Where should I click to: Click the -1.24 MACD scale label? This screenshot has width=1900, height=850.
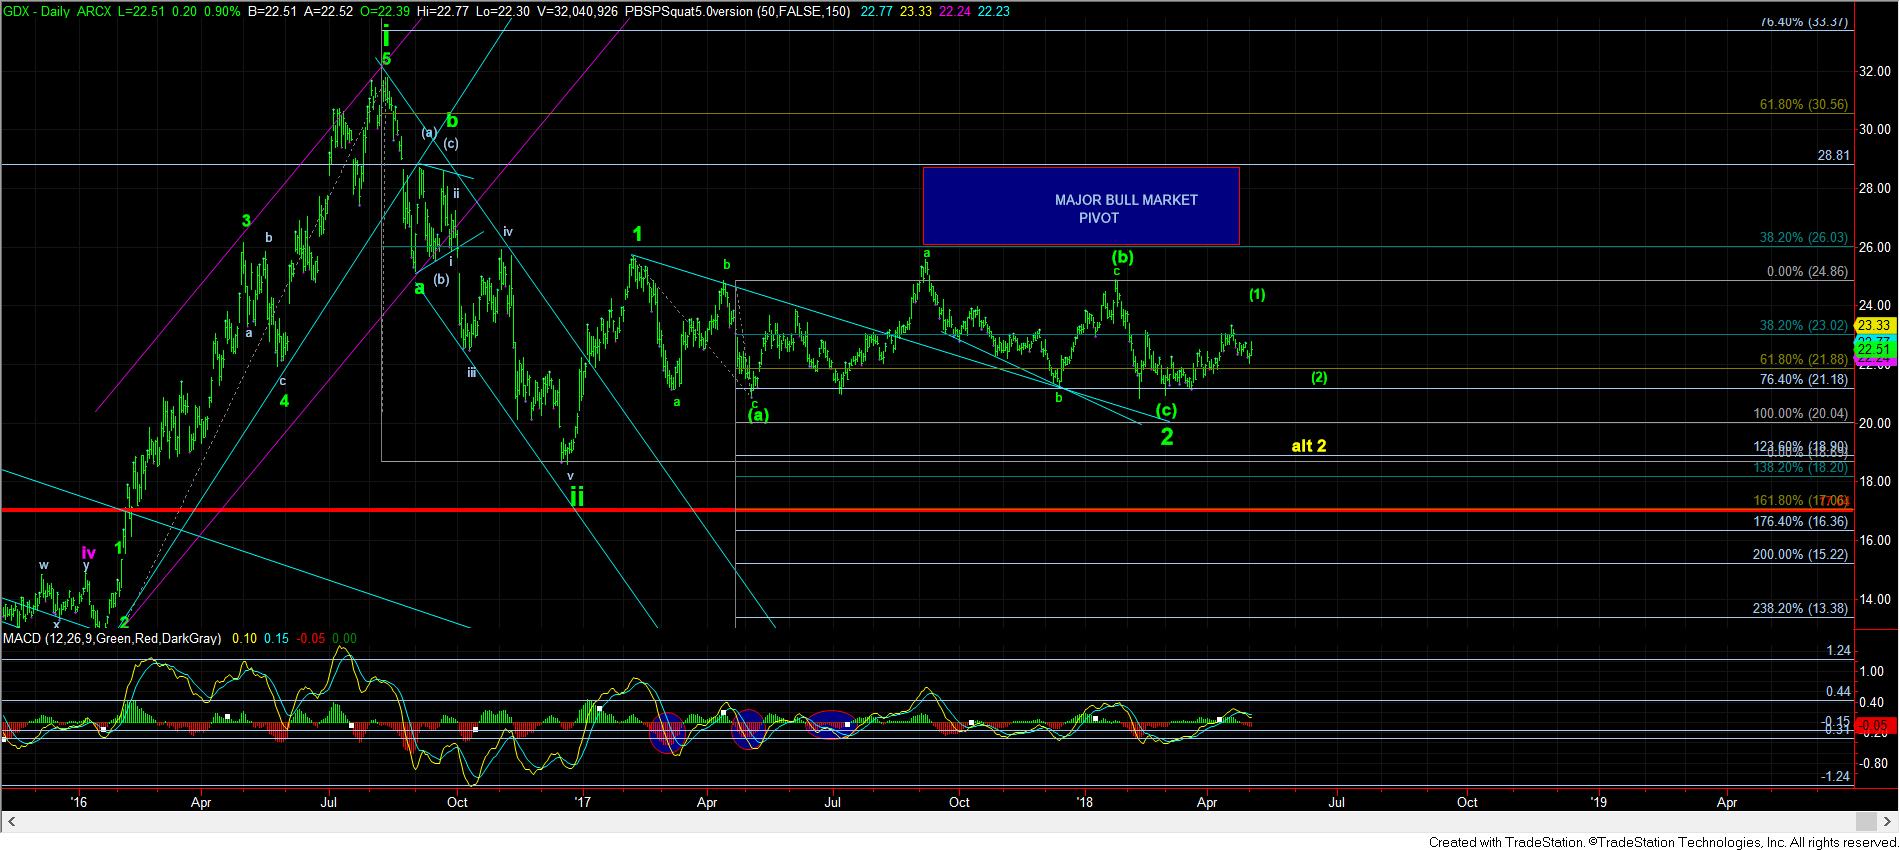pos(1837,776)
